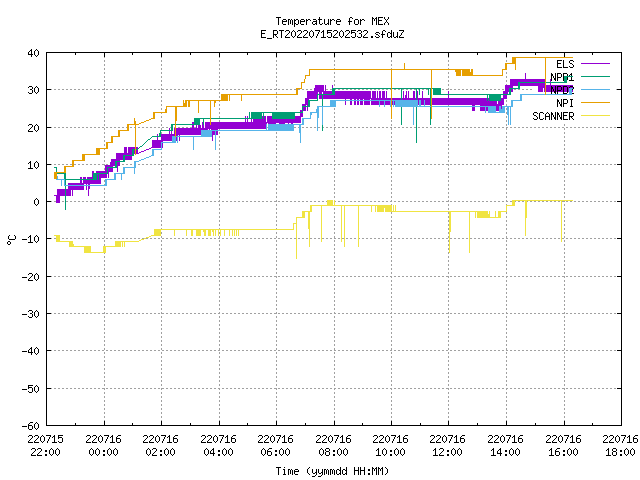
Task: Click the SCANNER legend label
Action: pyautogui.click(x=553, y=116)
